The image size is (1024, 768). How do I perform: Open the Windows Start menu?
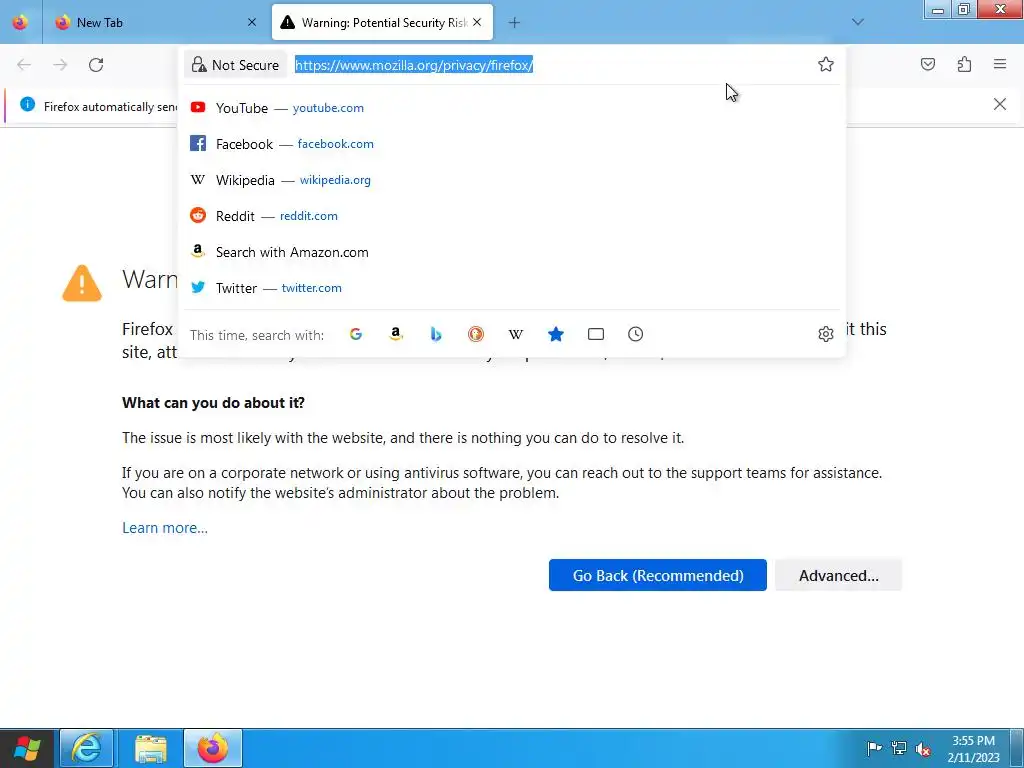click(x=27, y=748)
